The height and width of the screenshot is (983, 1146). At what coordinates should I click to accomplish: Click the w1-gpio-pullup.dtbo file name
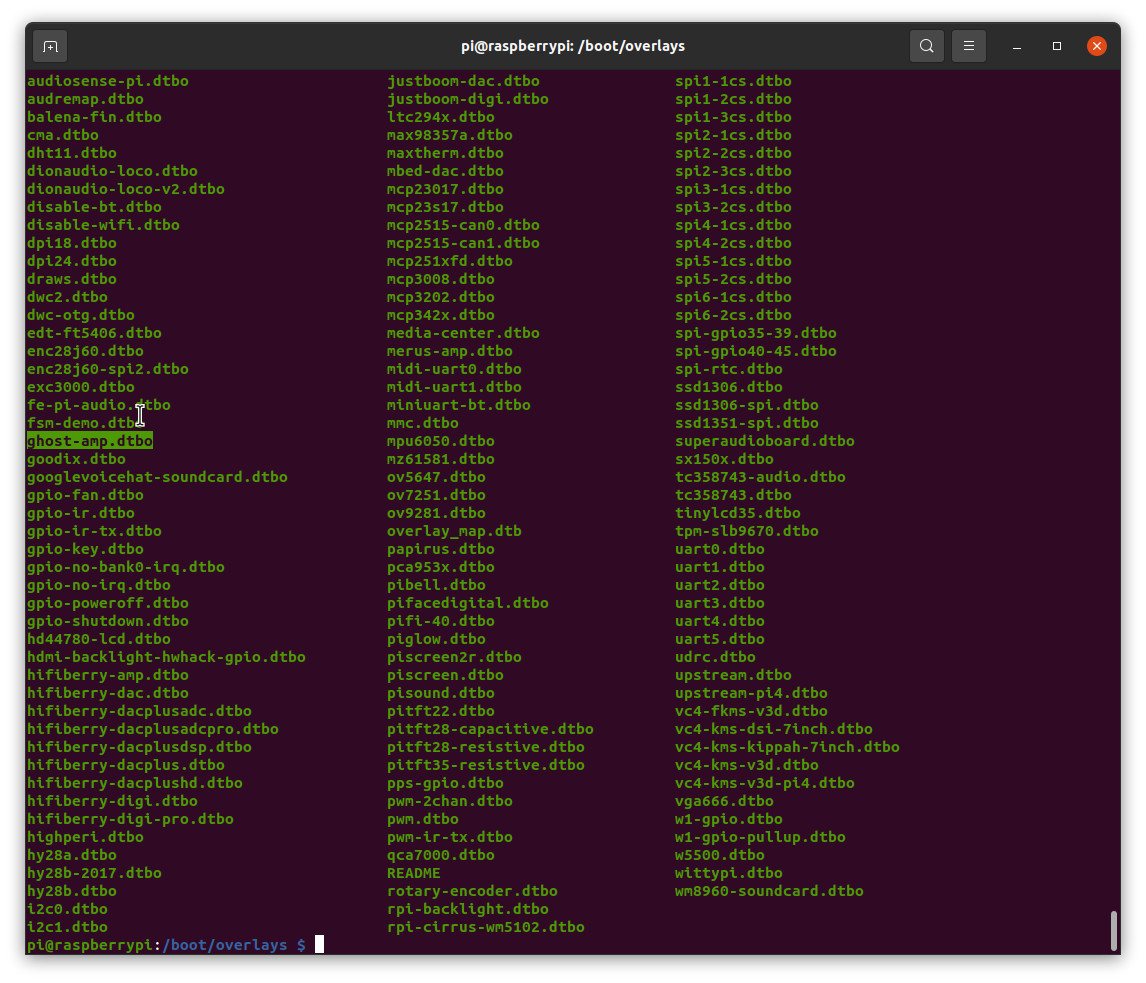click(760, 837)
